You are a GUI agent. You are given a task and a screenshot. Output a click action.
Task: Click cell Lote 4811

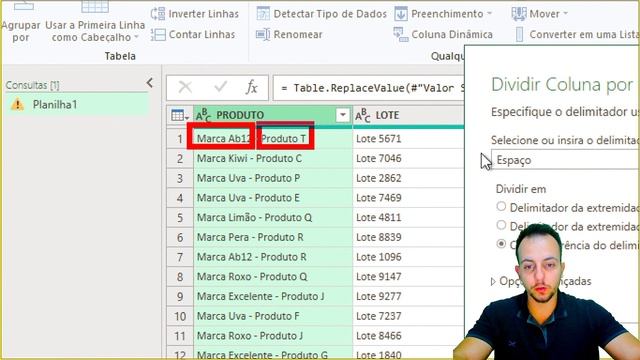pyautogui.click(x=408, y=218)
